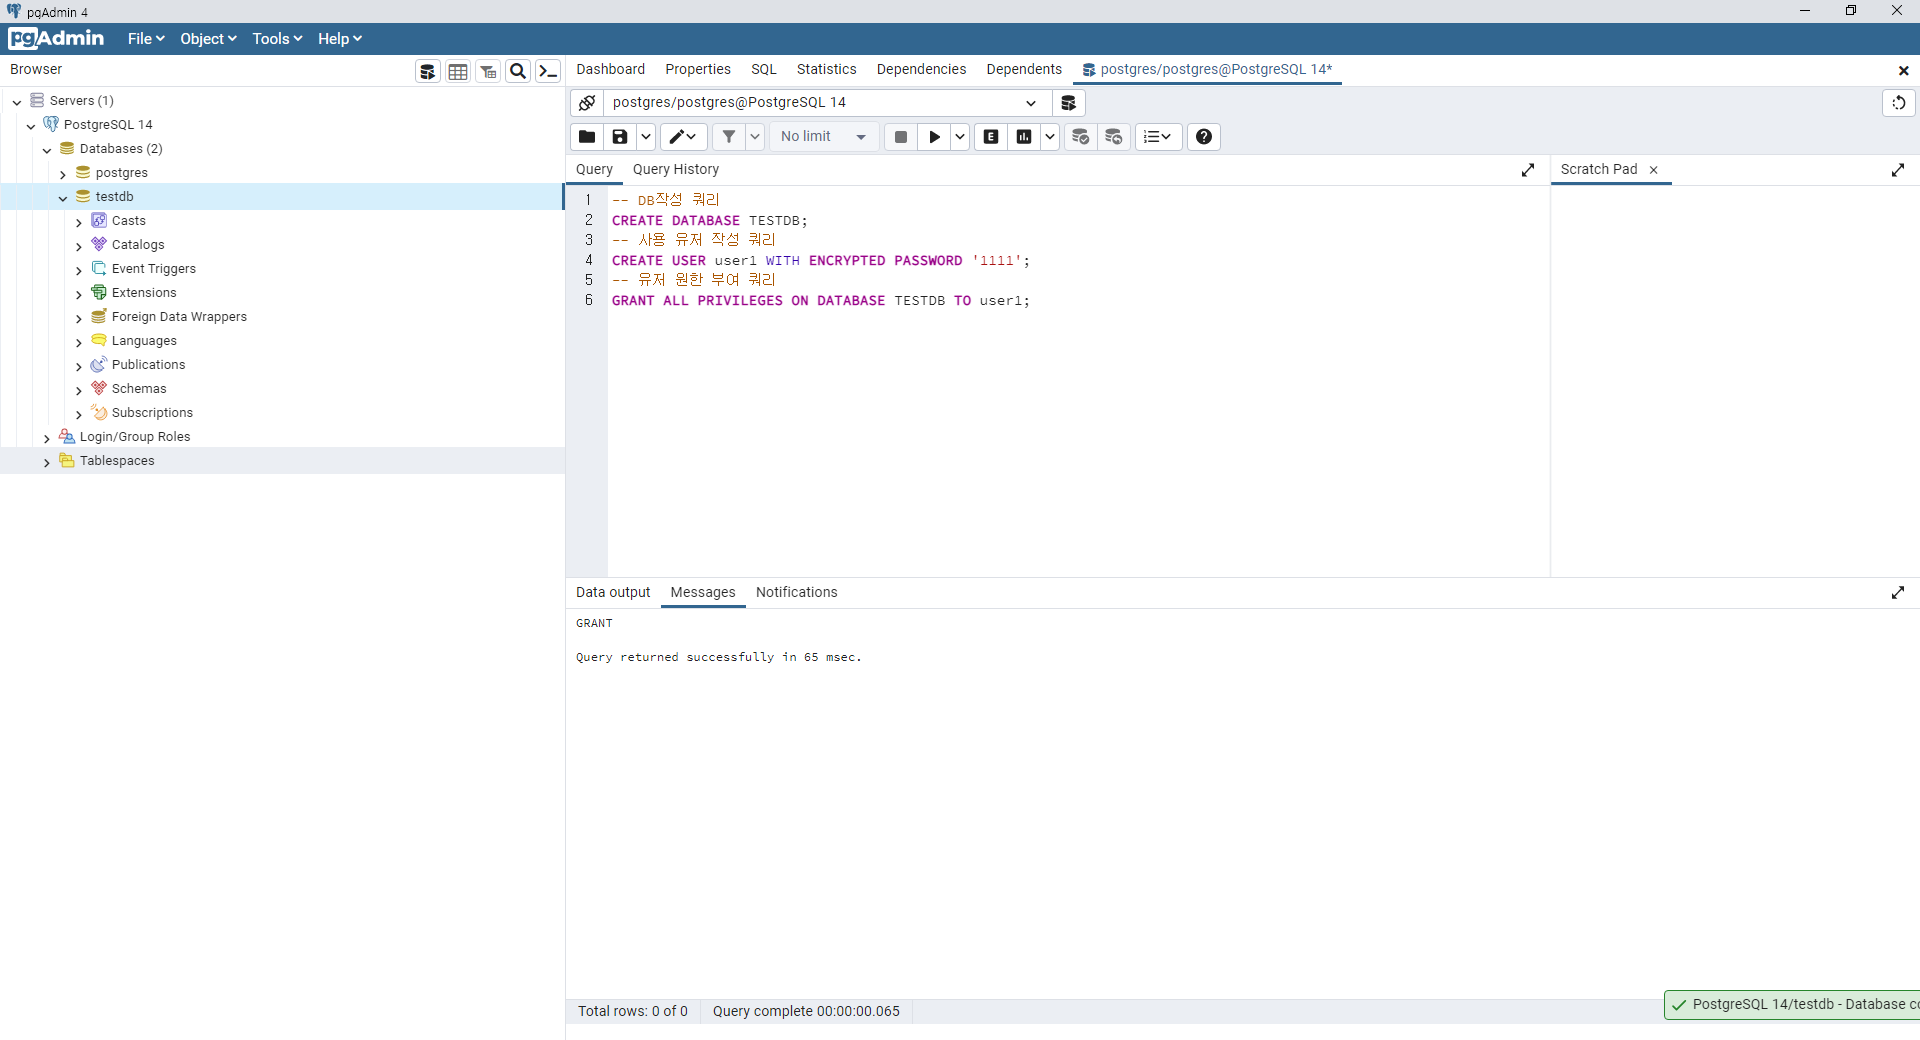Open Filter options dropdown arrow
This screenshot has width=1920, height=1040.
[755, 137]
